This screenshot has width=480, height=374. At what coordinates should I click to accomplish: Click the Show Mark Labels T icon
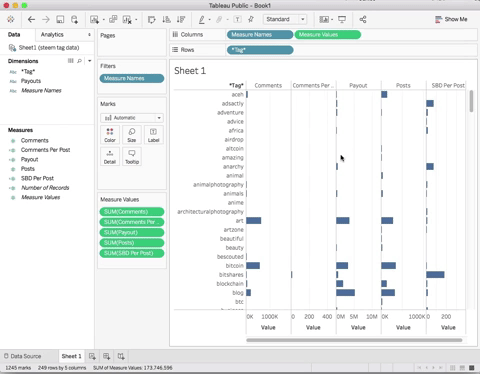[237, 19]
